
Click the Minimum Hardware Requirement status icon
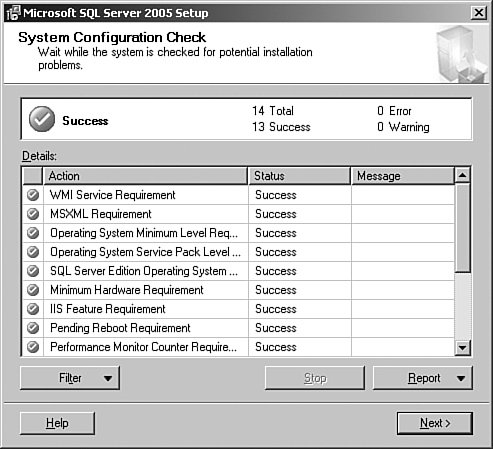point(33,290)
